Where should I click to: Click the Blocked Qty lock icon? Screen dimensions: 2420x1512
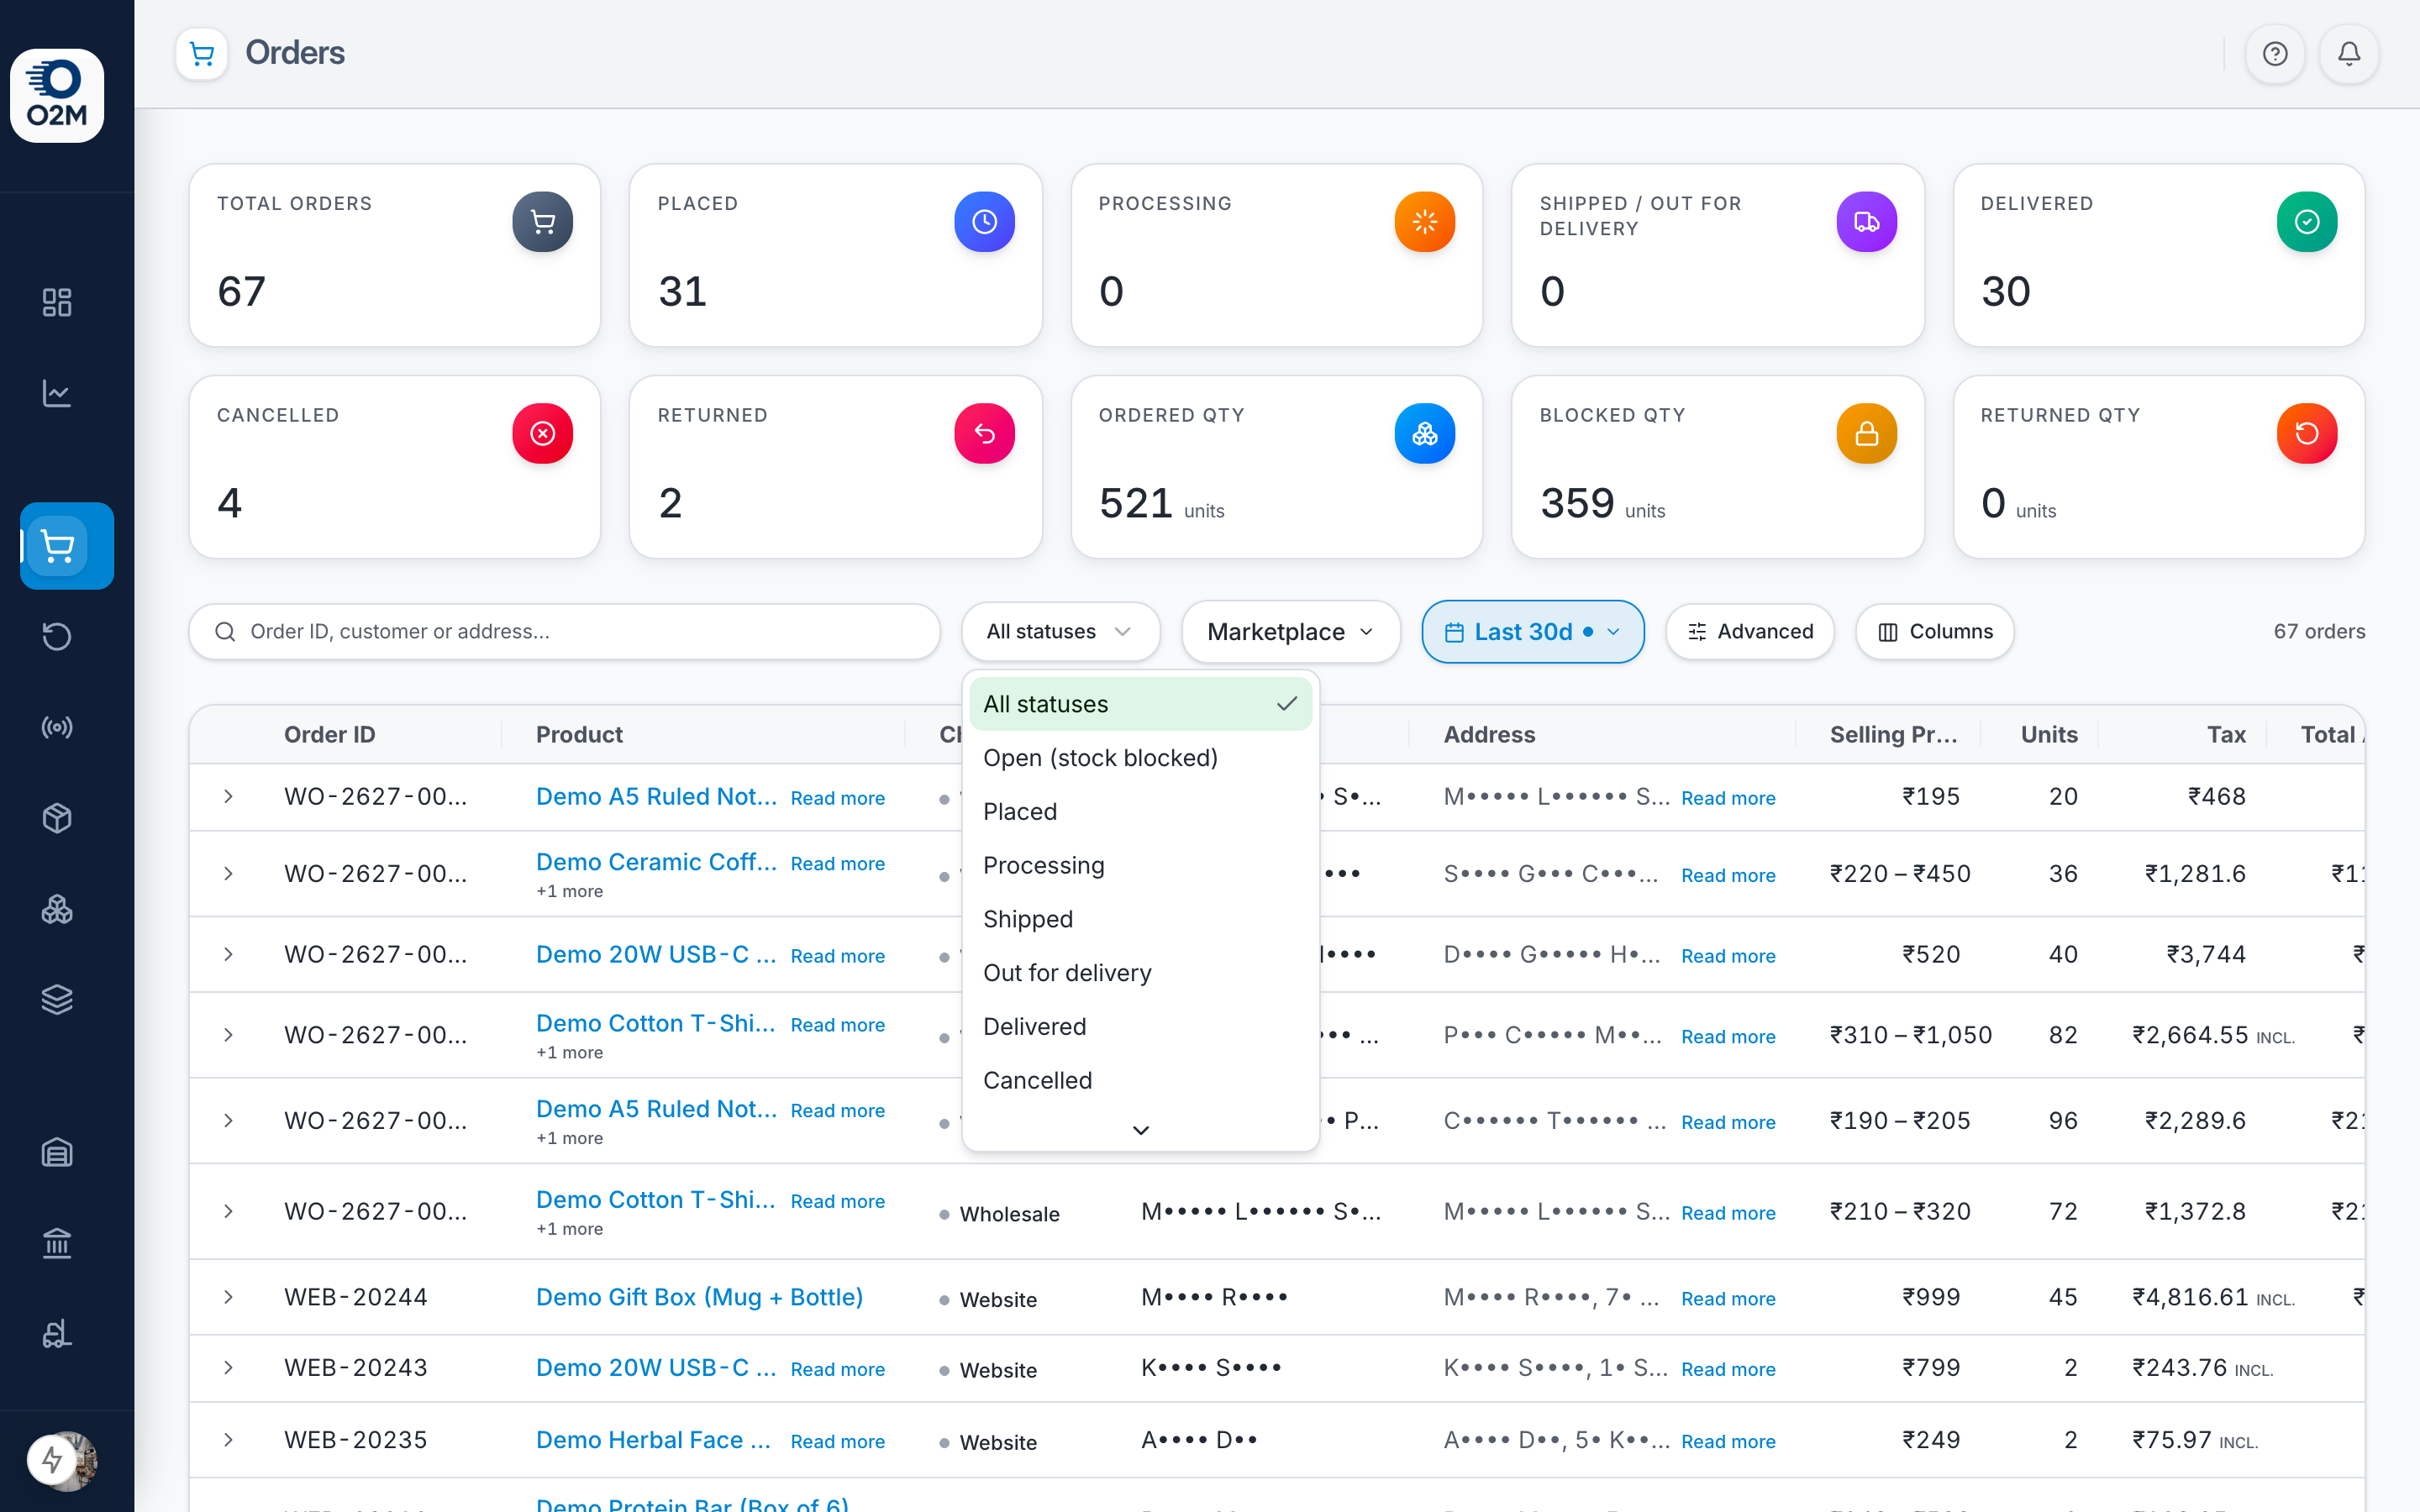click(x=1866, y=434)
